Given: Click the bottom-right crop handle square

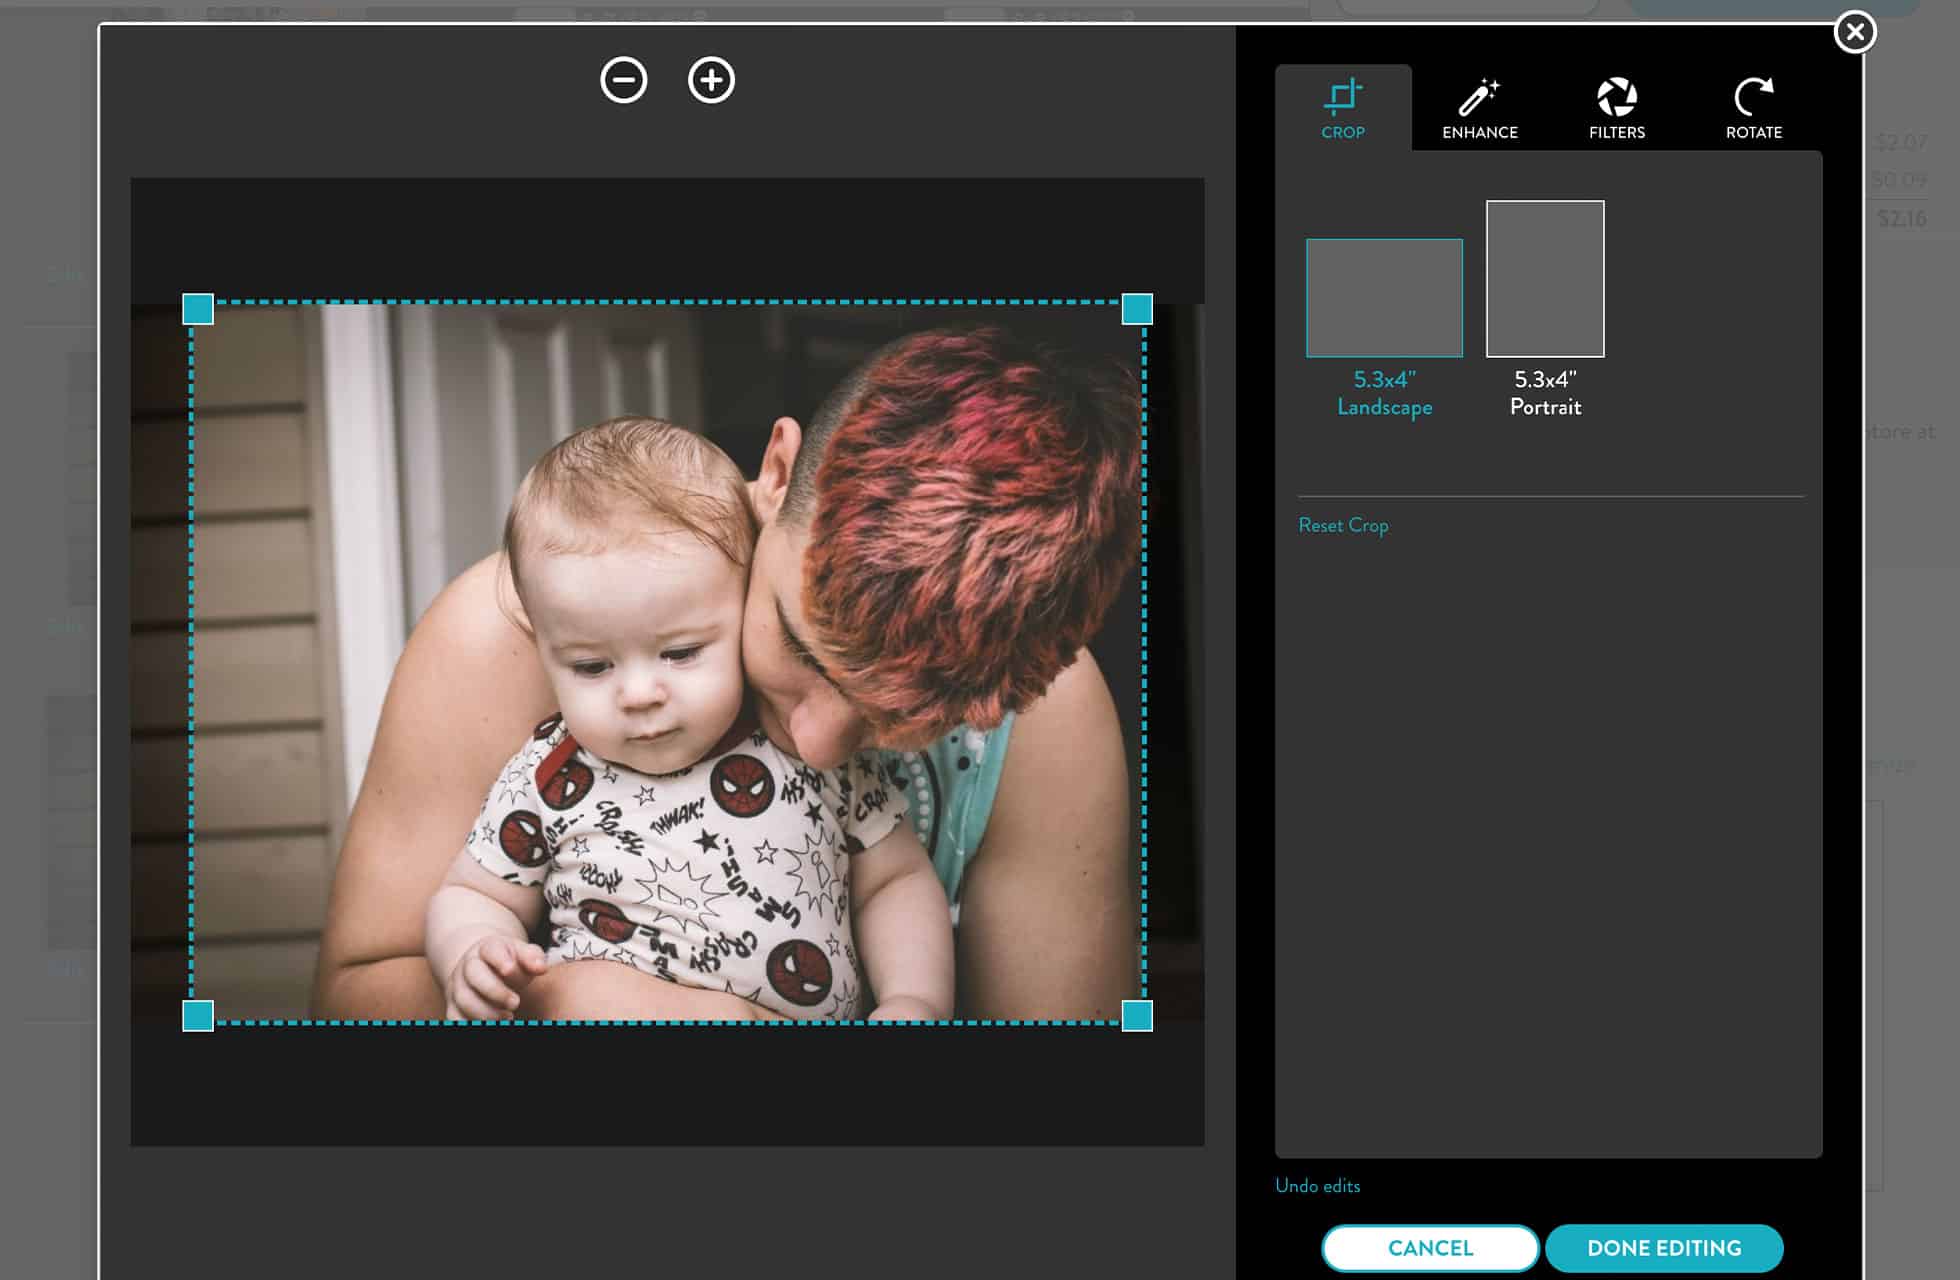Looking at the screenshot, I should pos(1136,1017).
